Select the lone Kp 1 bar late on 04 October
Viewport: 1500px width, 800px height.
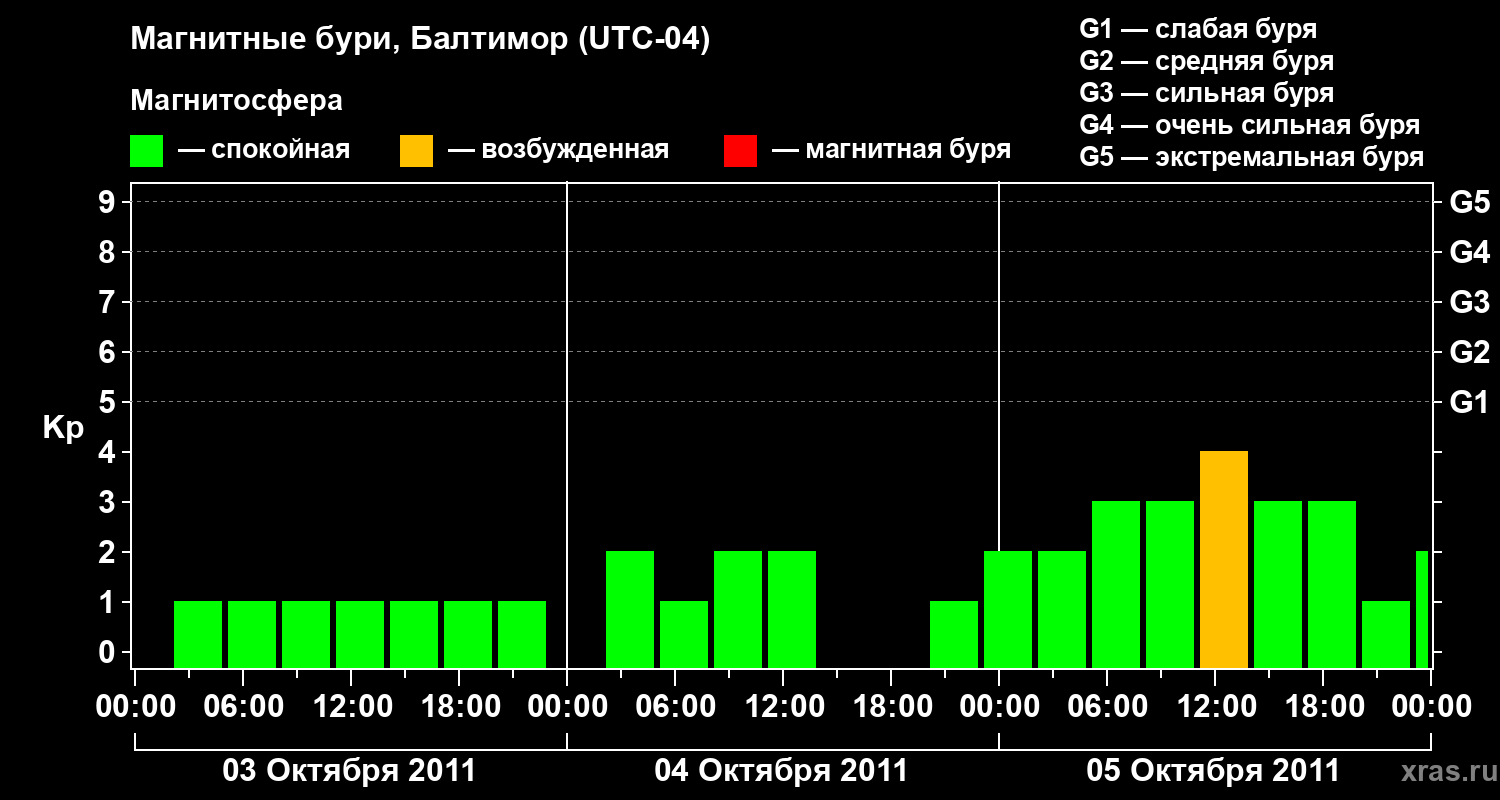click(x=954, y=635)
